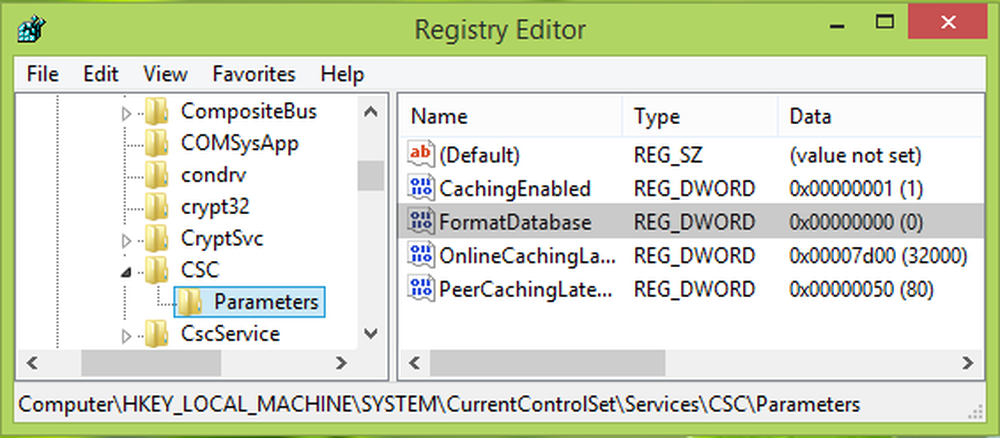Image resolution: width=1000 pixels, height=438 pixels.
Task: Click the values pane horizontal scrollbar right arrow
Action: 968,363
